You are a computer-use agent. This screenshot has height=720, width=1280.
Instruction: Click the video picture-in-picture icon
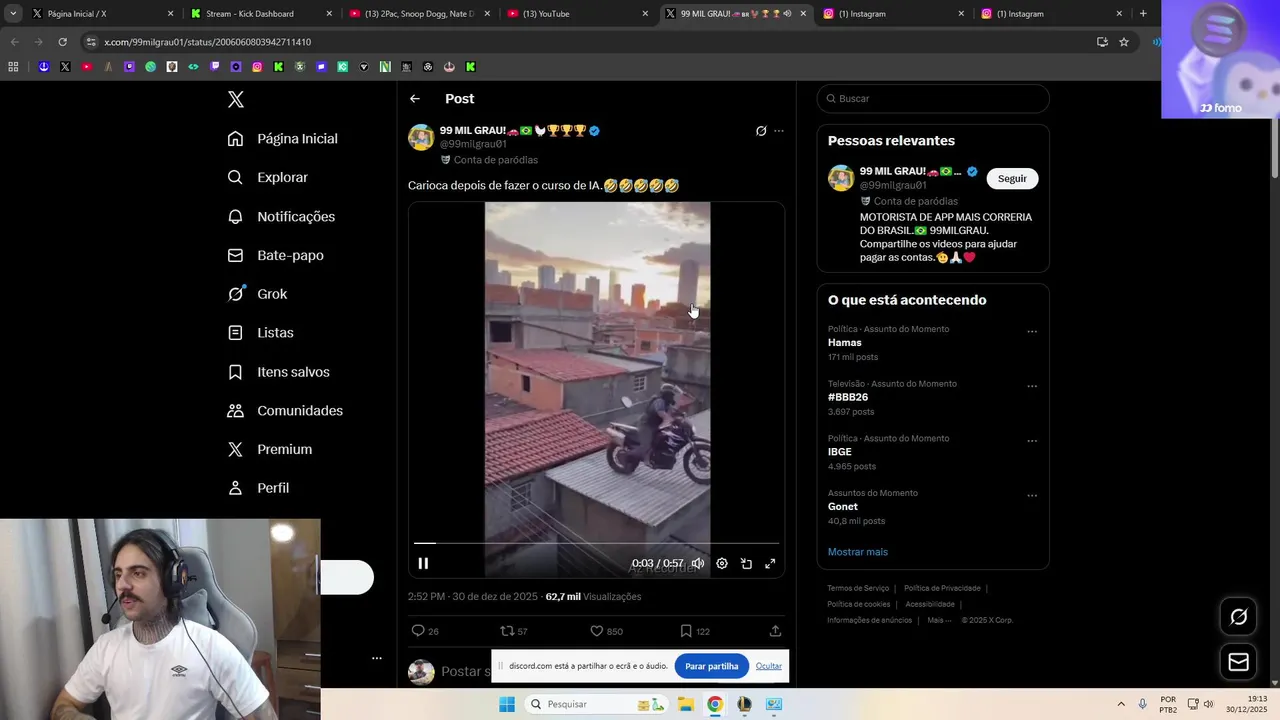(746, 563)
